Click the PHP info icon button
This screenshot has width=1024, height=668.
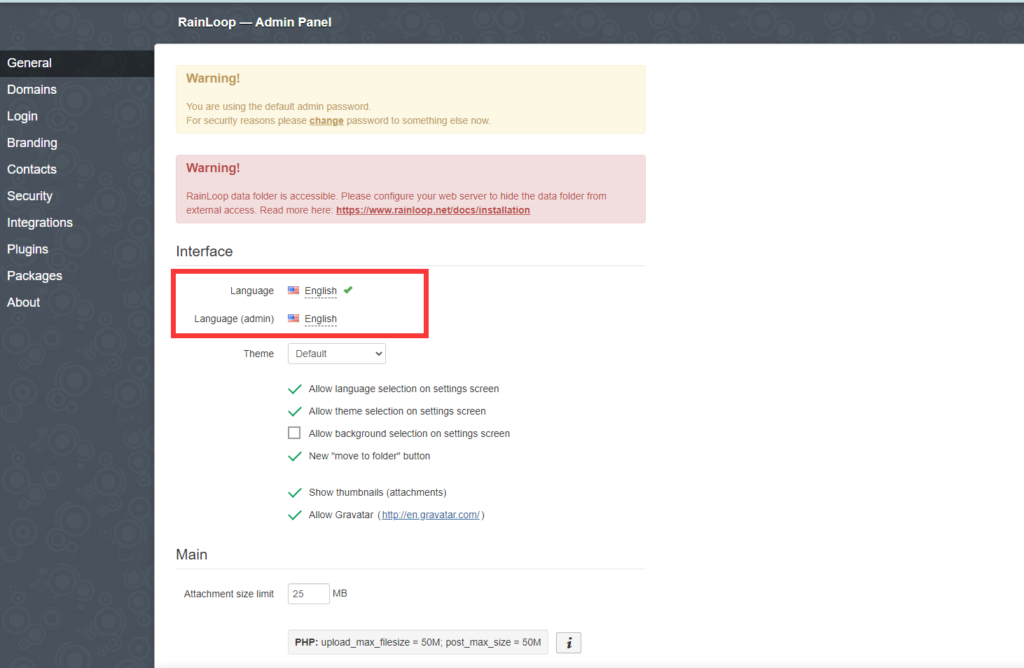point(568,643)
